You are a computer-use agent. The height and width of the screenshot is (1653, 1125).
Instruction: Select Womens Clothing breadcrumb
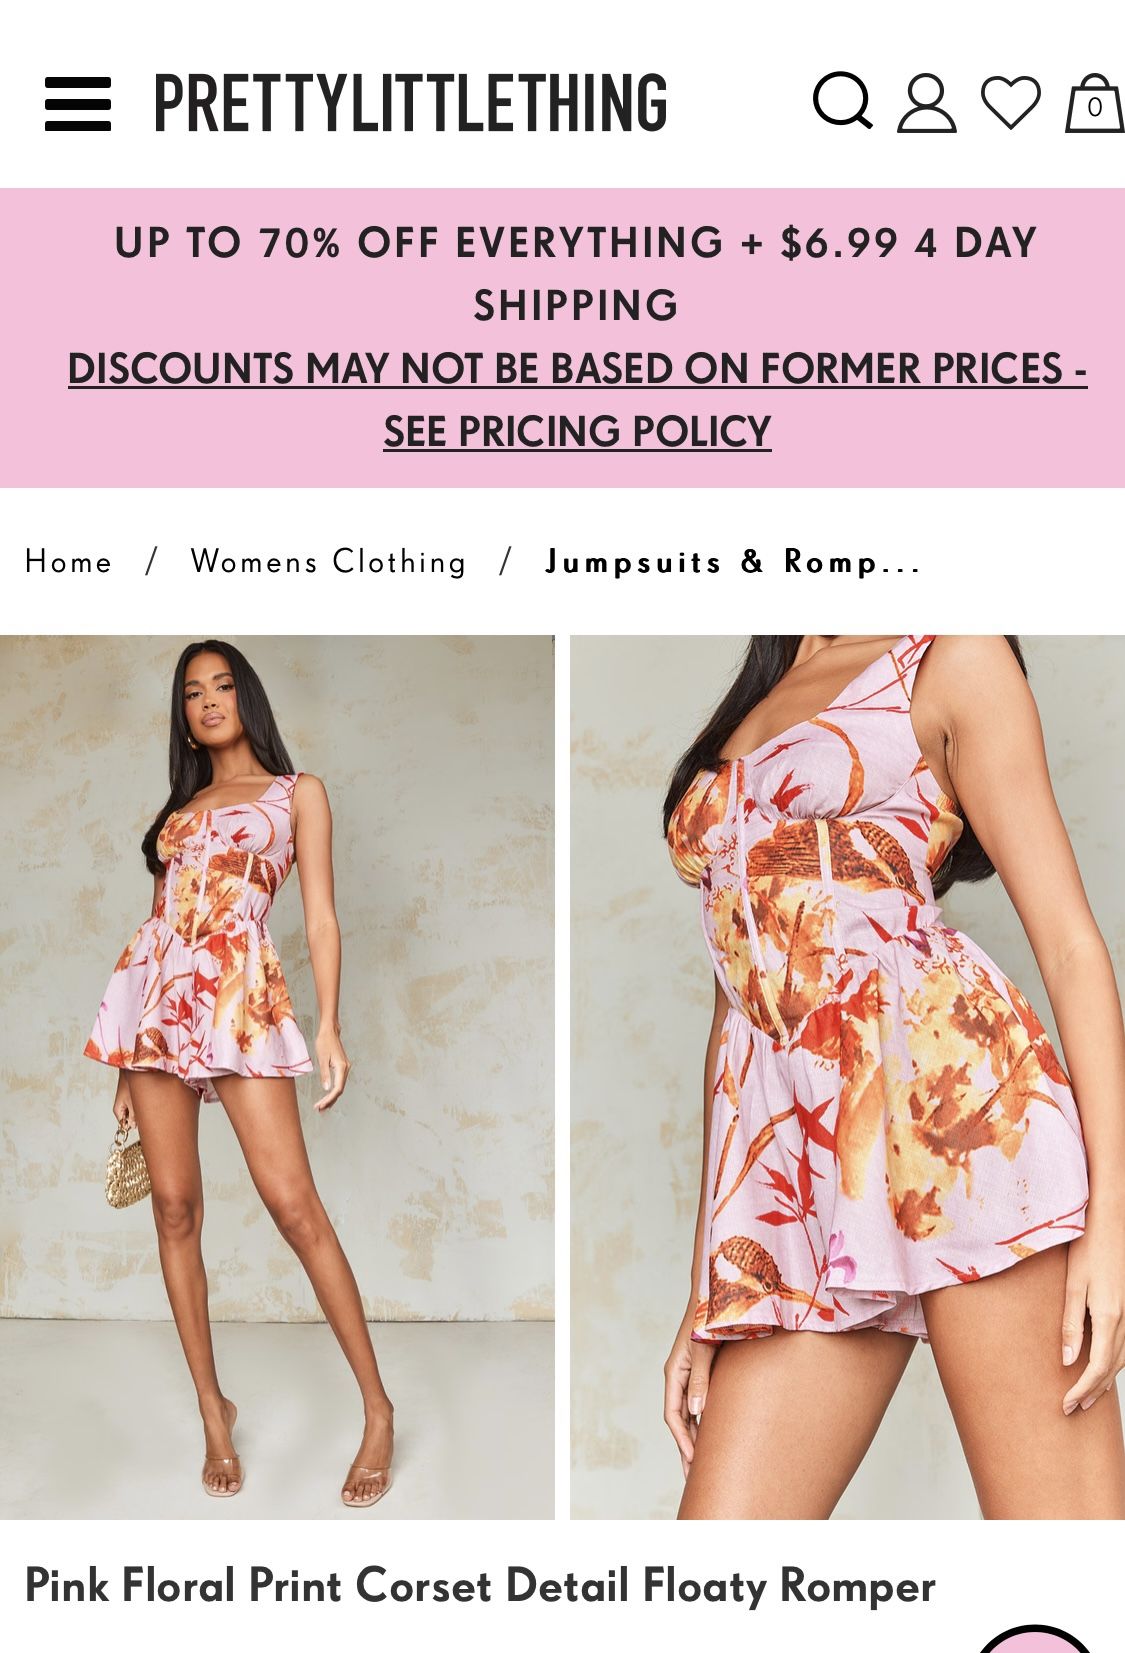click(x=328, y=562)
